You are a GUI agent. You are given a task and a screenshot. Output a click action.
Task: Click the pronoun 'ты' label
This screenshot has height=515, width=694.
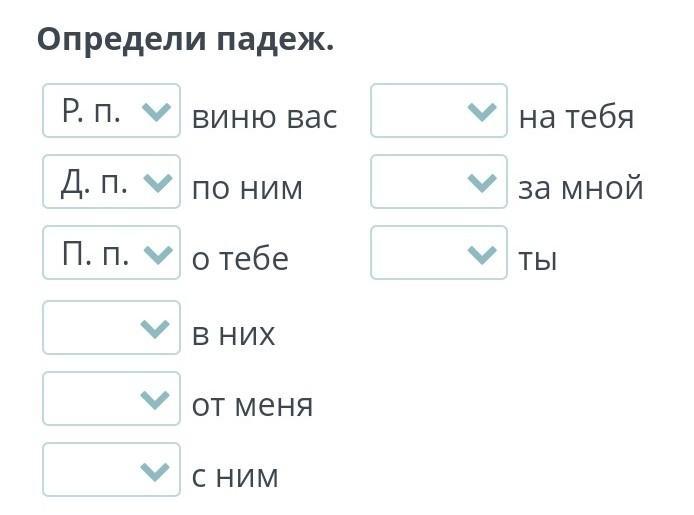pos(537,259)
